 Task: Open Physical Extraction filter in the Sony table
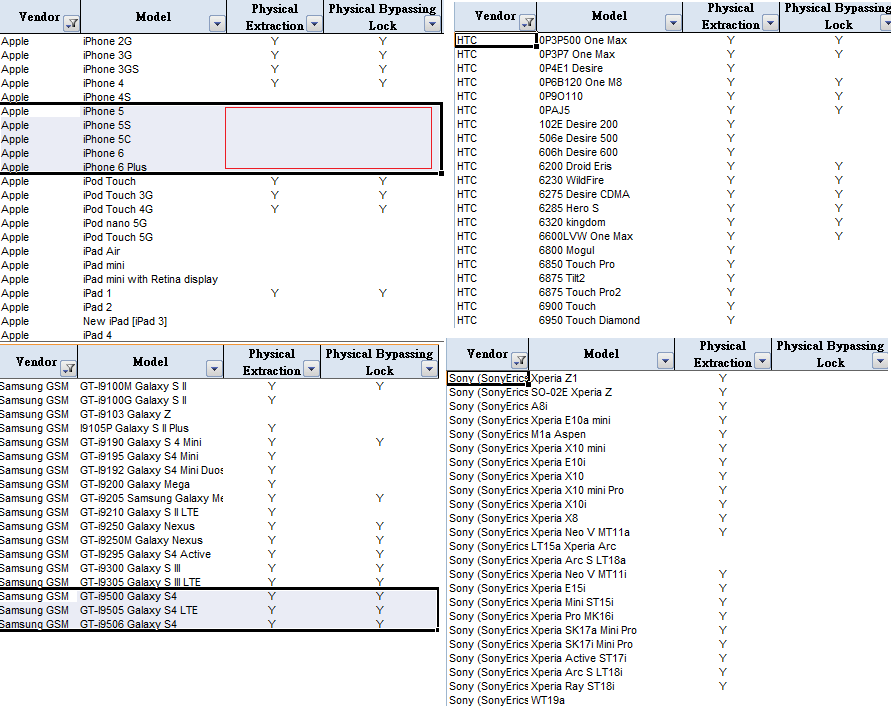[x=762, y=360]
